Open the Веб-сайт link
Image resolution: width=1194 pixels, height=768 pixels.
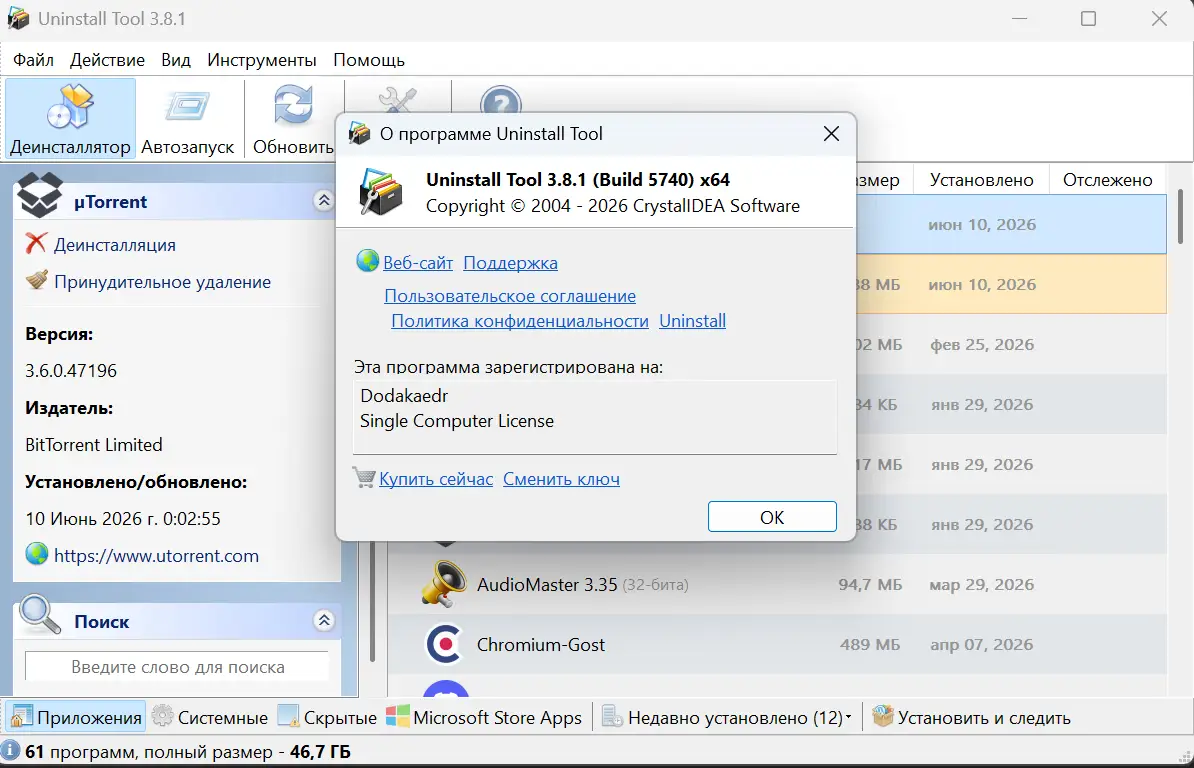click(418, 263)
